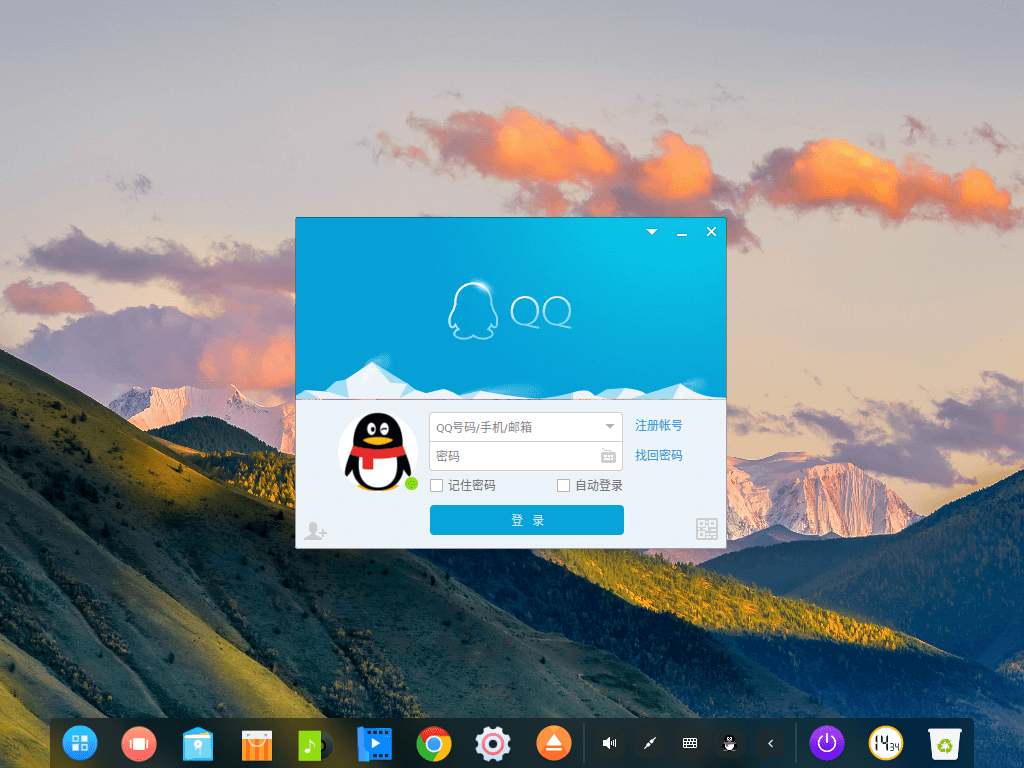1024x768 pixels.
Task: Launch the file manager from dock
Action: [x=198, y=743]
